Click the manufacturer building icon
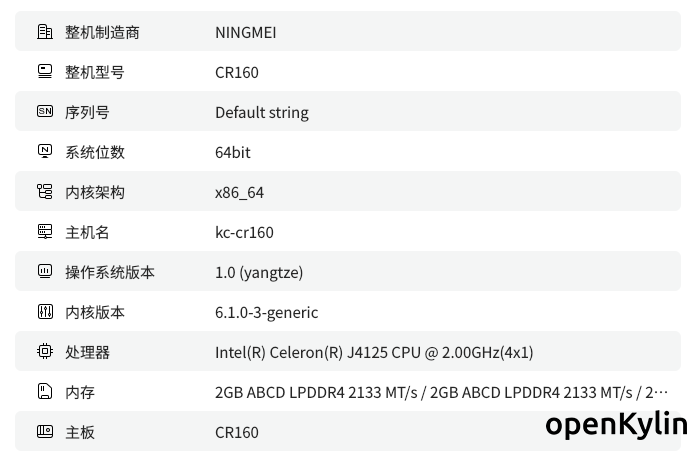The width and height of the screenshot is (698, 451). (x=45, y=32)
